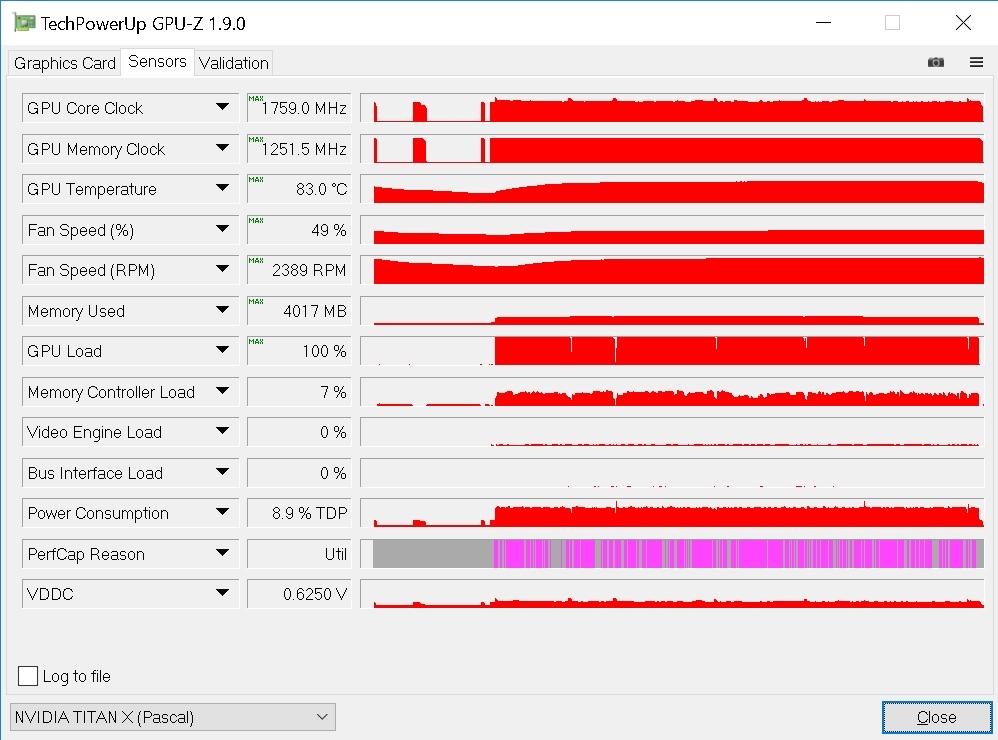
Task: Open the Memory Controller Load dropdown
Action: pyautogui.click(x=222, y=391)
